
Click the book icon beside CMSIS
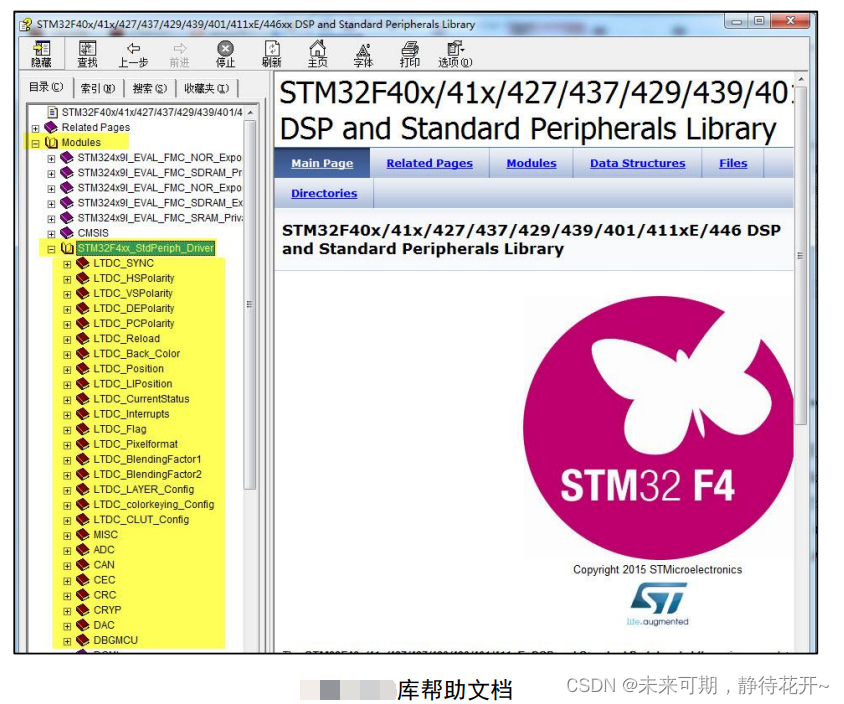tap(67, 233)
